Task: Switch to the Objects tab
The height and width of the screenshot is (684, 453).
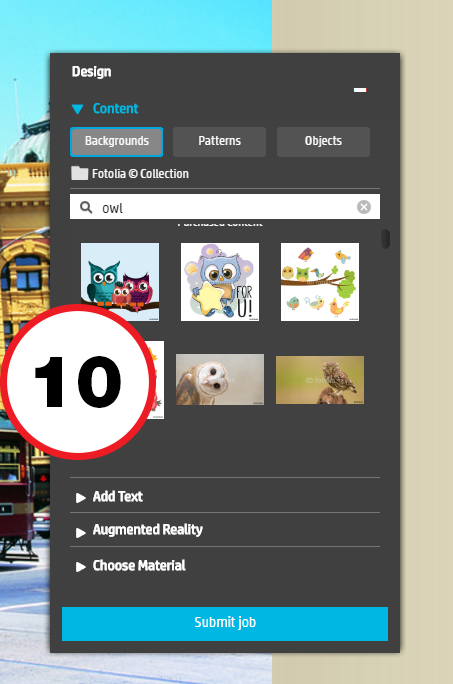Action: click(323, 141)
